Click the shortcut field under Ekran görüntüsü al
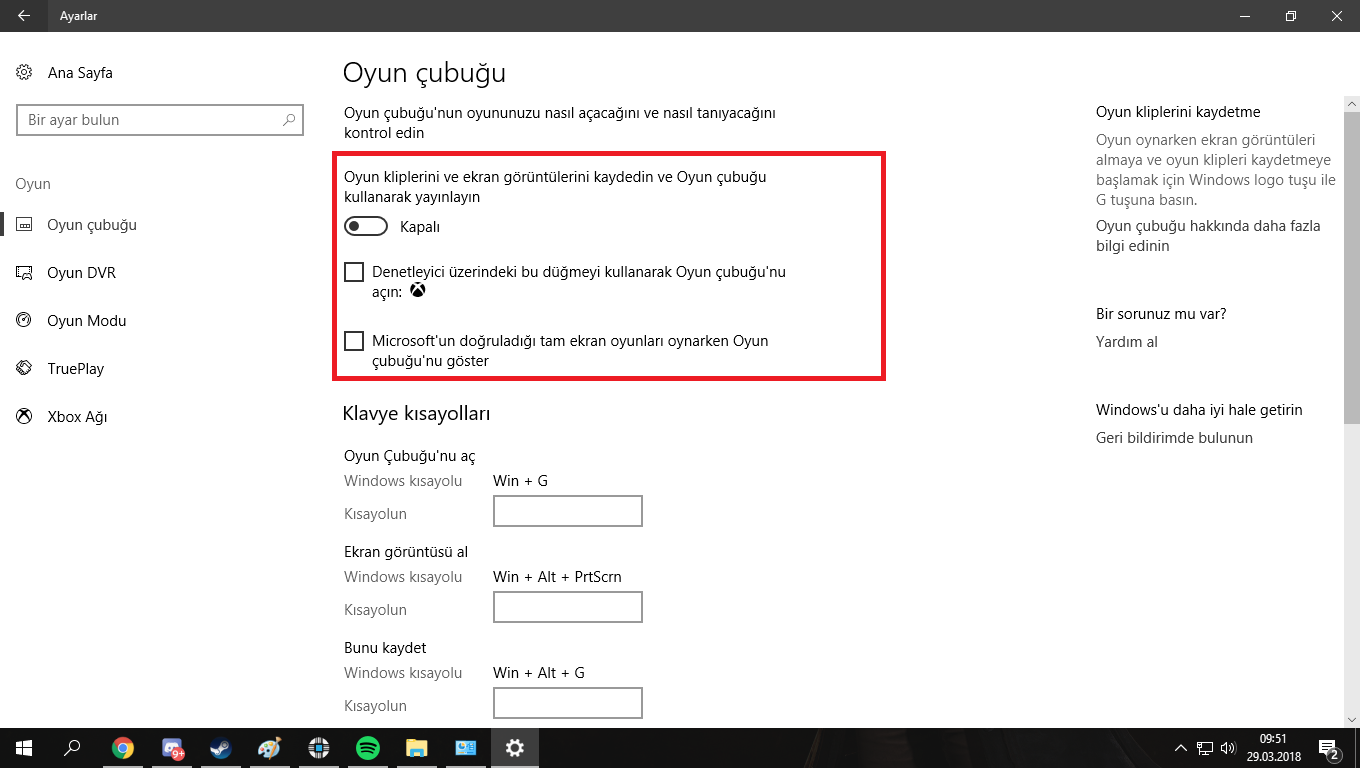Image resolution: width=1360 pixels, height=768 pixels. (x=568, y=607)
